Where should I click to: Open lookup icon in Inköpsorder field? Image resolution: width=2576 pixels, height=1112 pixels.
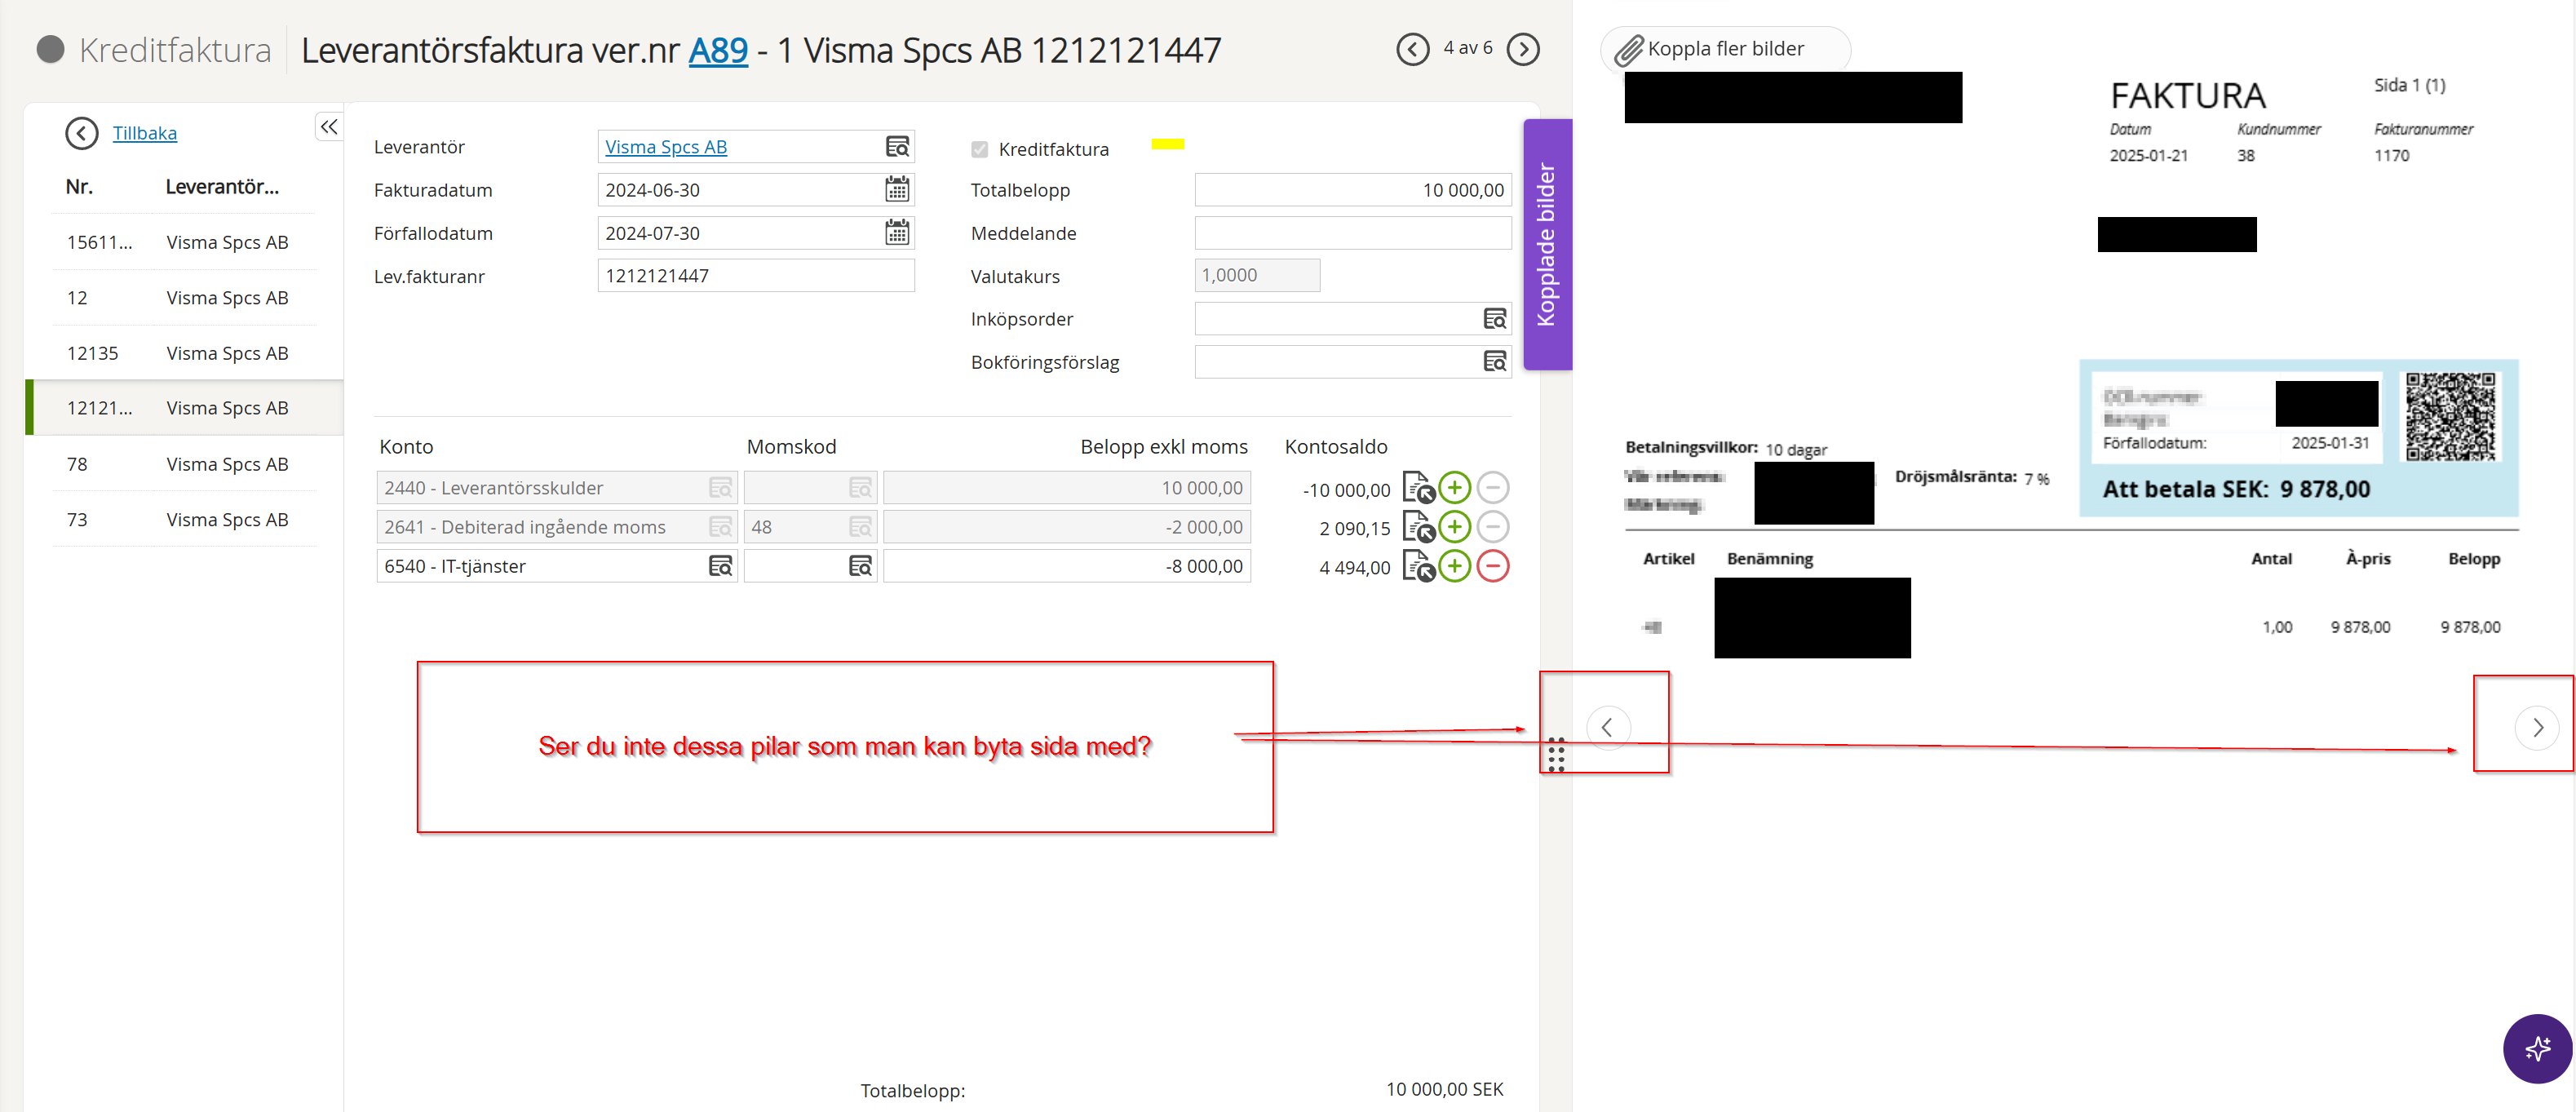(x=1494, y=319)
